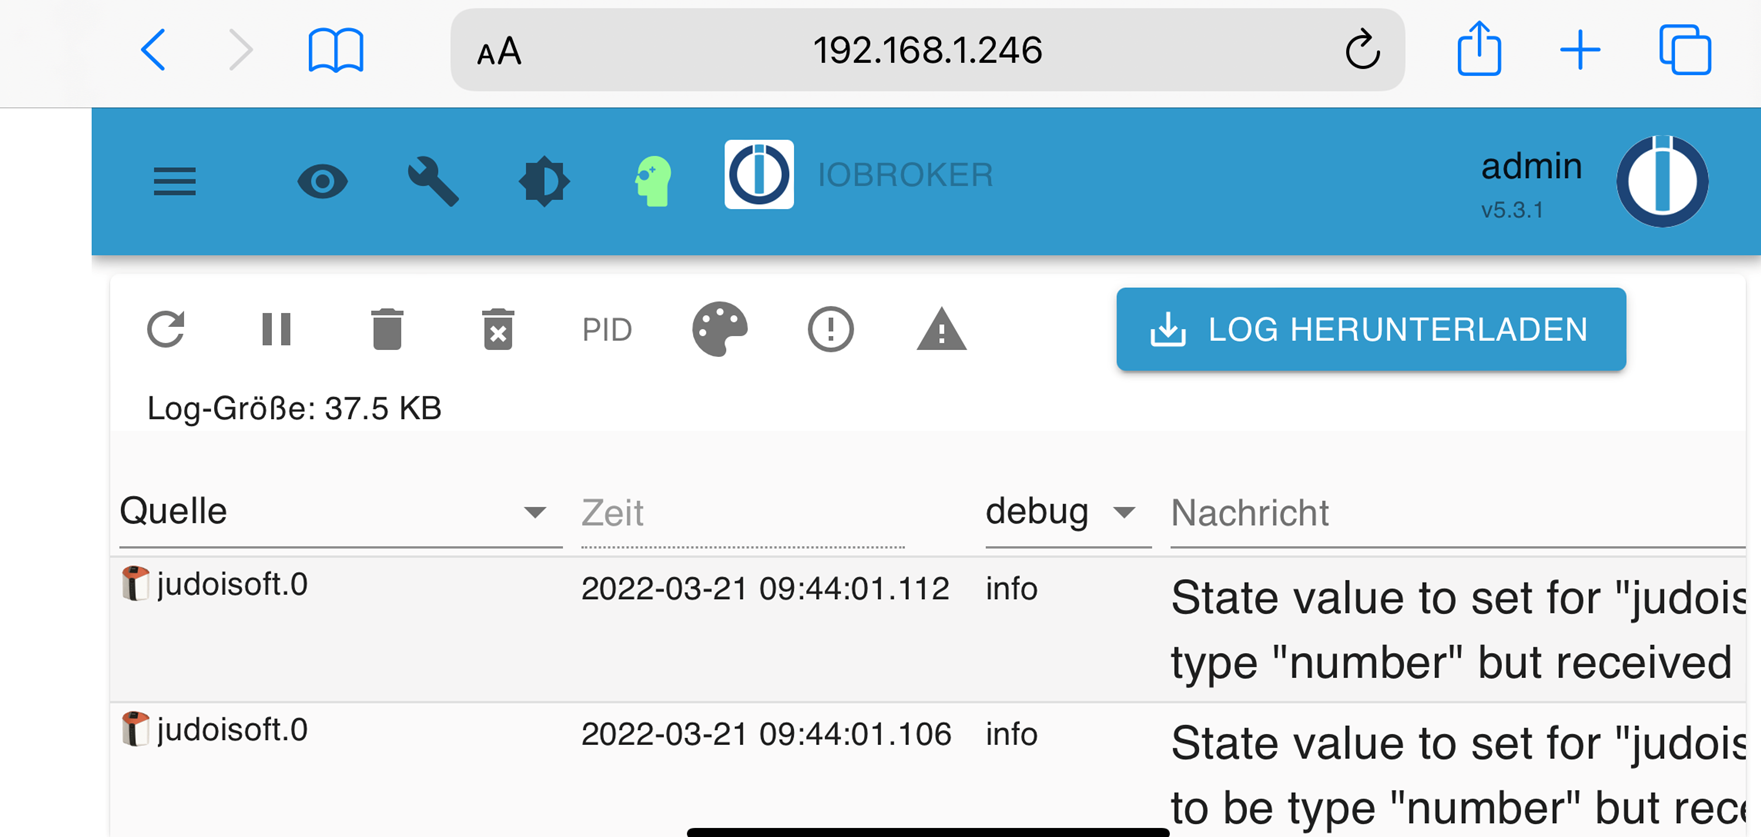Click the delete log file icon

(497, 329)
